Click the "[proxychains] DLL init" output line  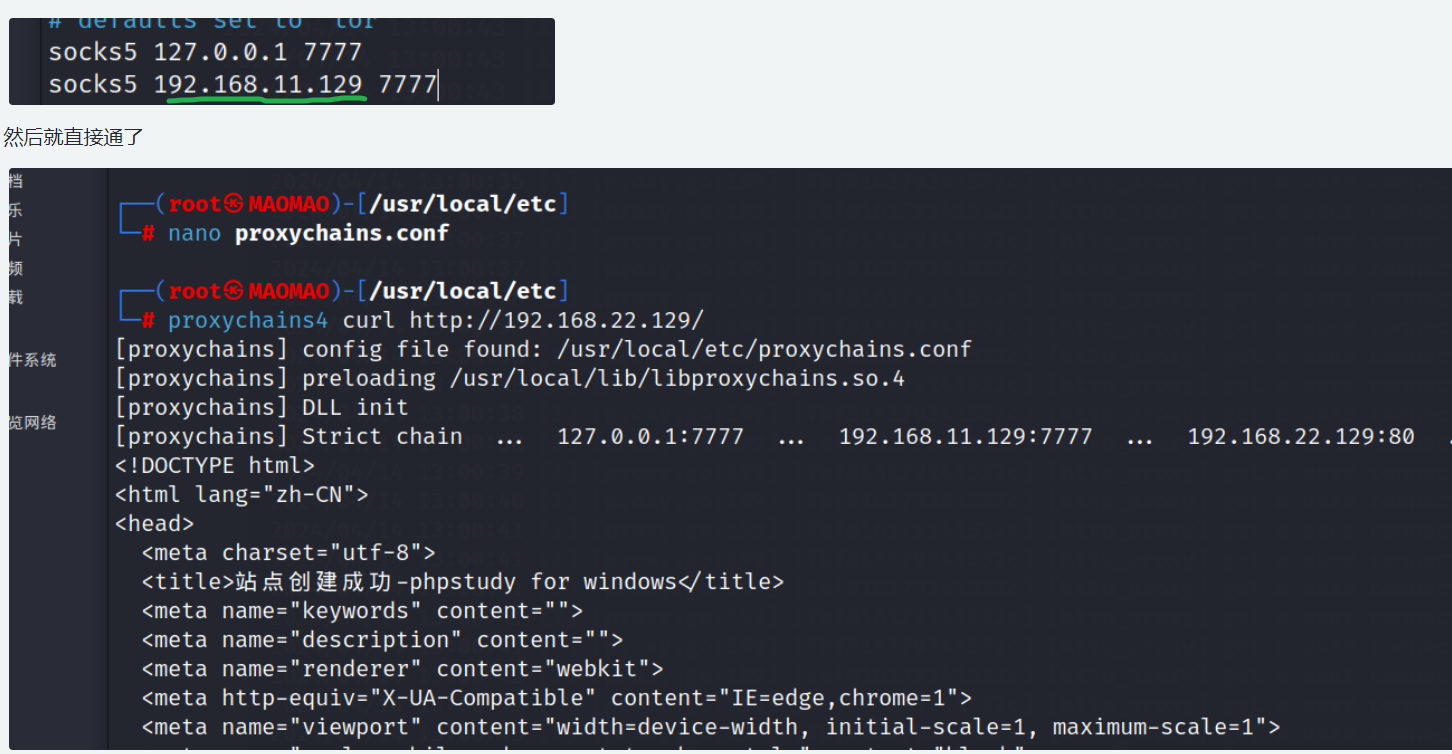tap(262, 408)
